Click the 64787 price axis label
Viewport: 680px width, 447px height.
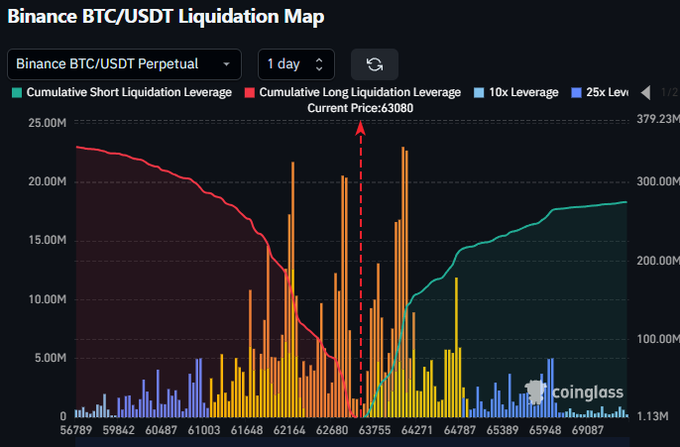[x=460, y=430]
